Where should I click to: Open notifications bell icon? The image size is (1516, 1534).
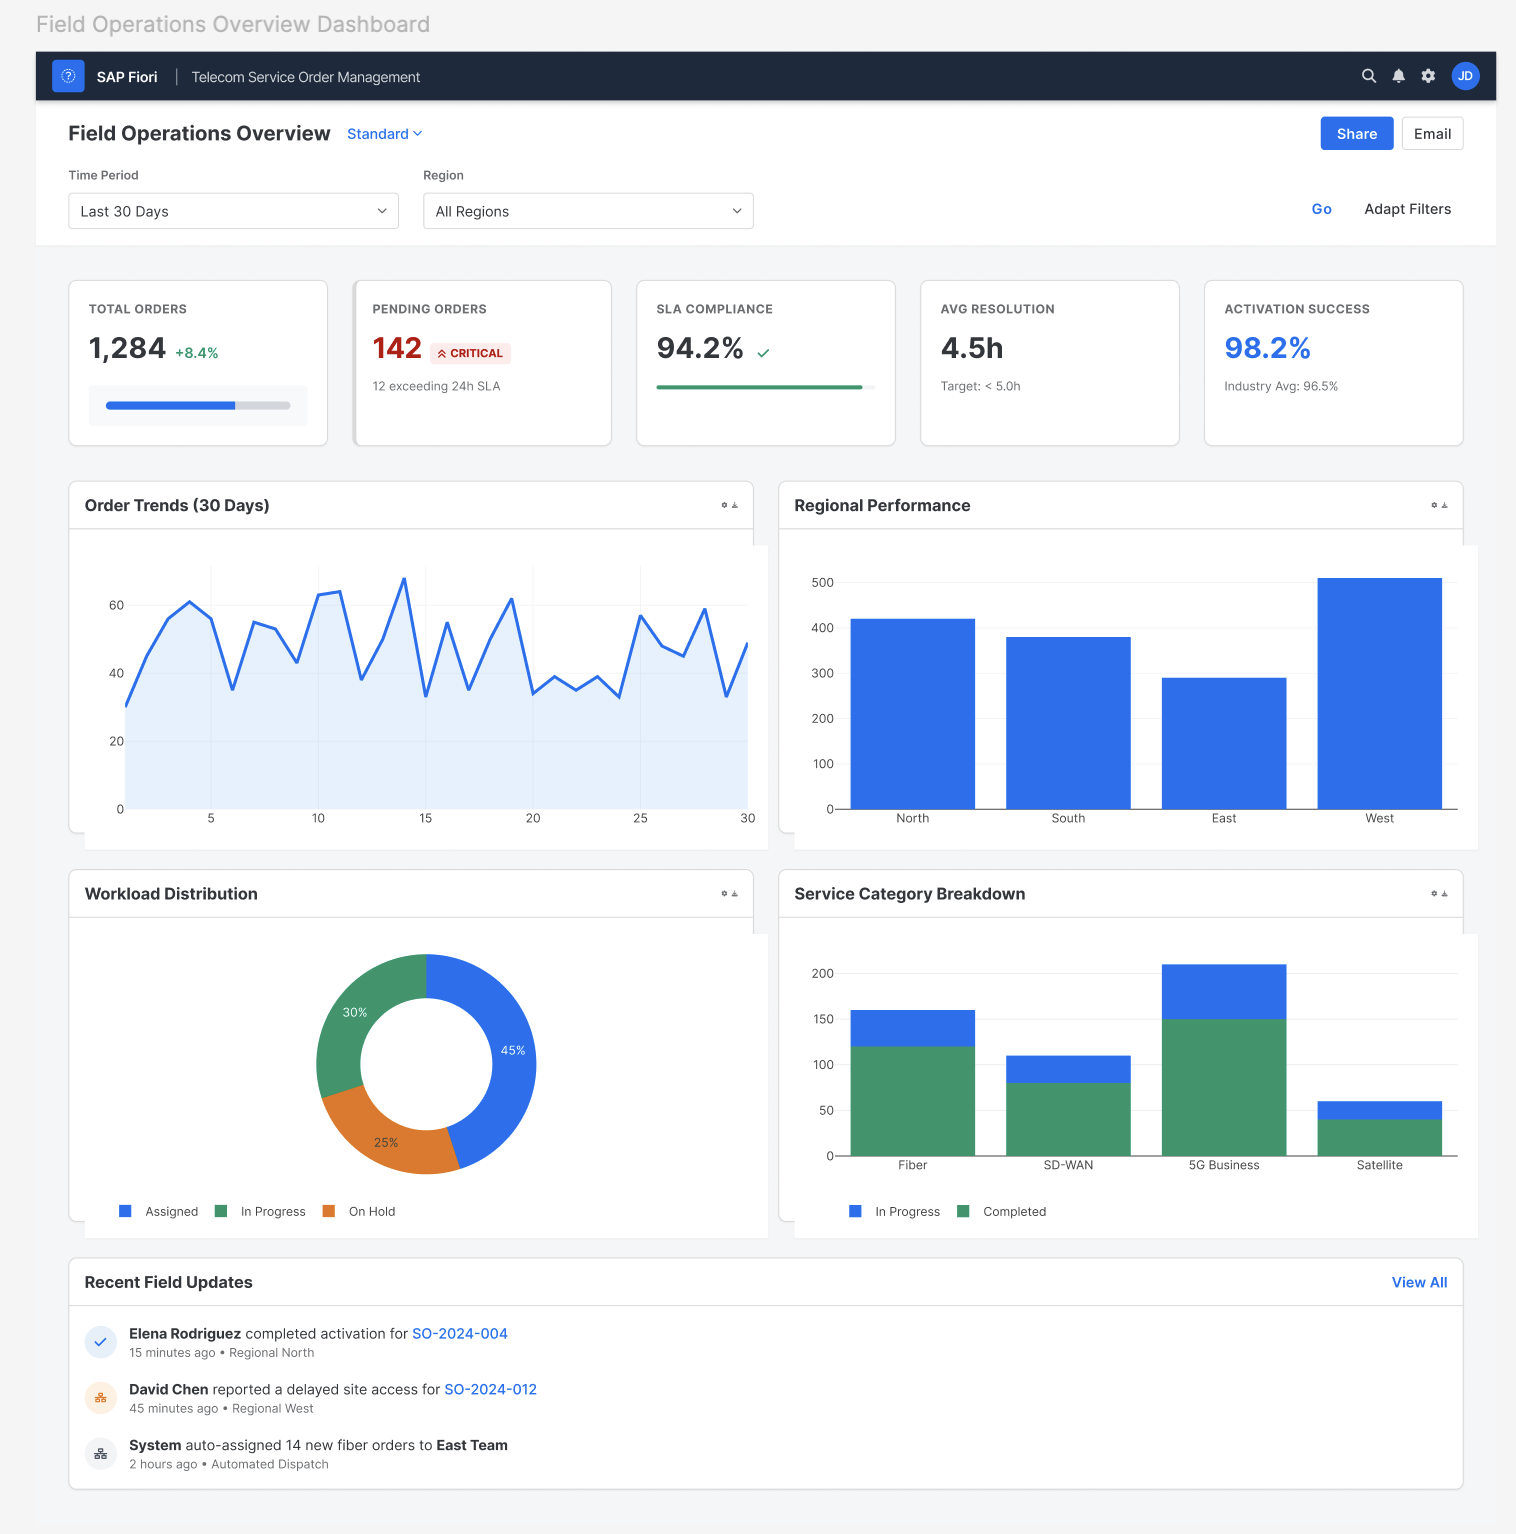tap(1399, 76)
